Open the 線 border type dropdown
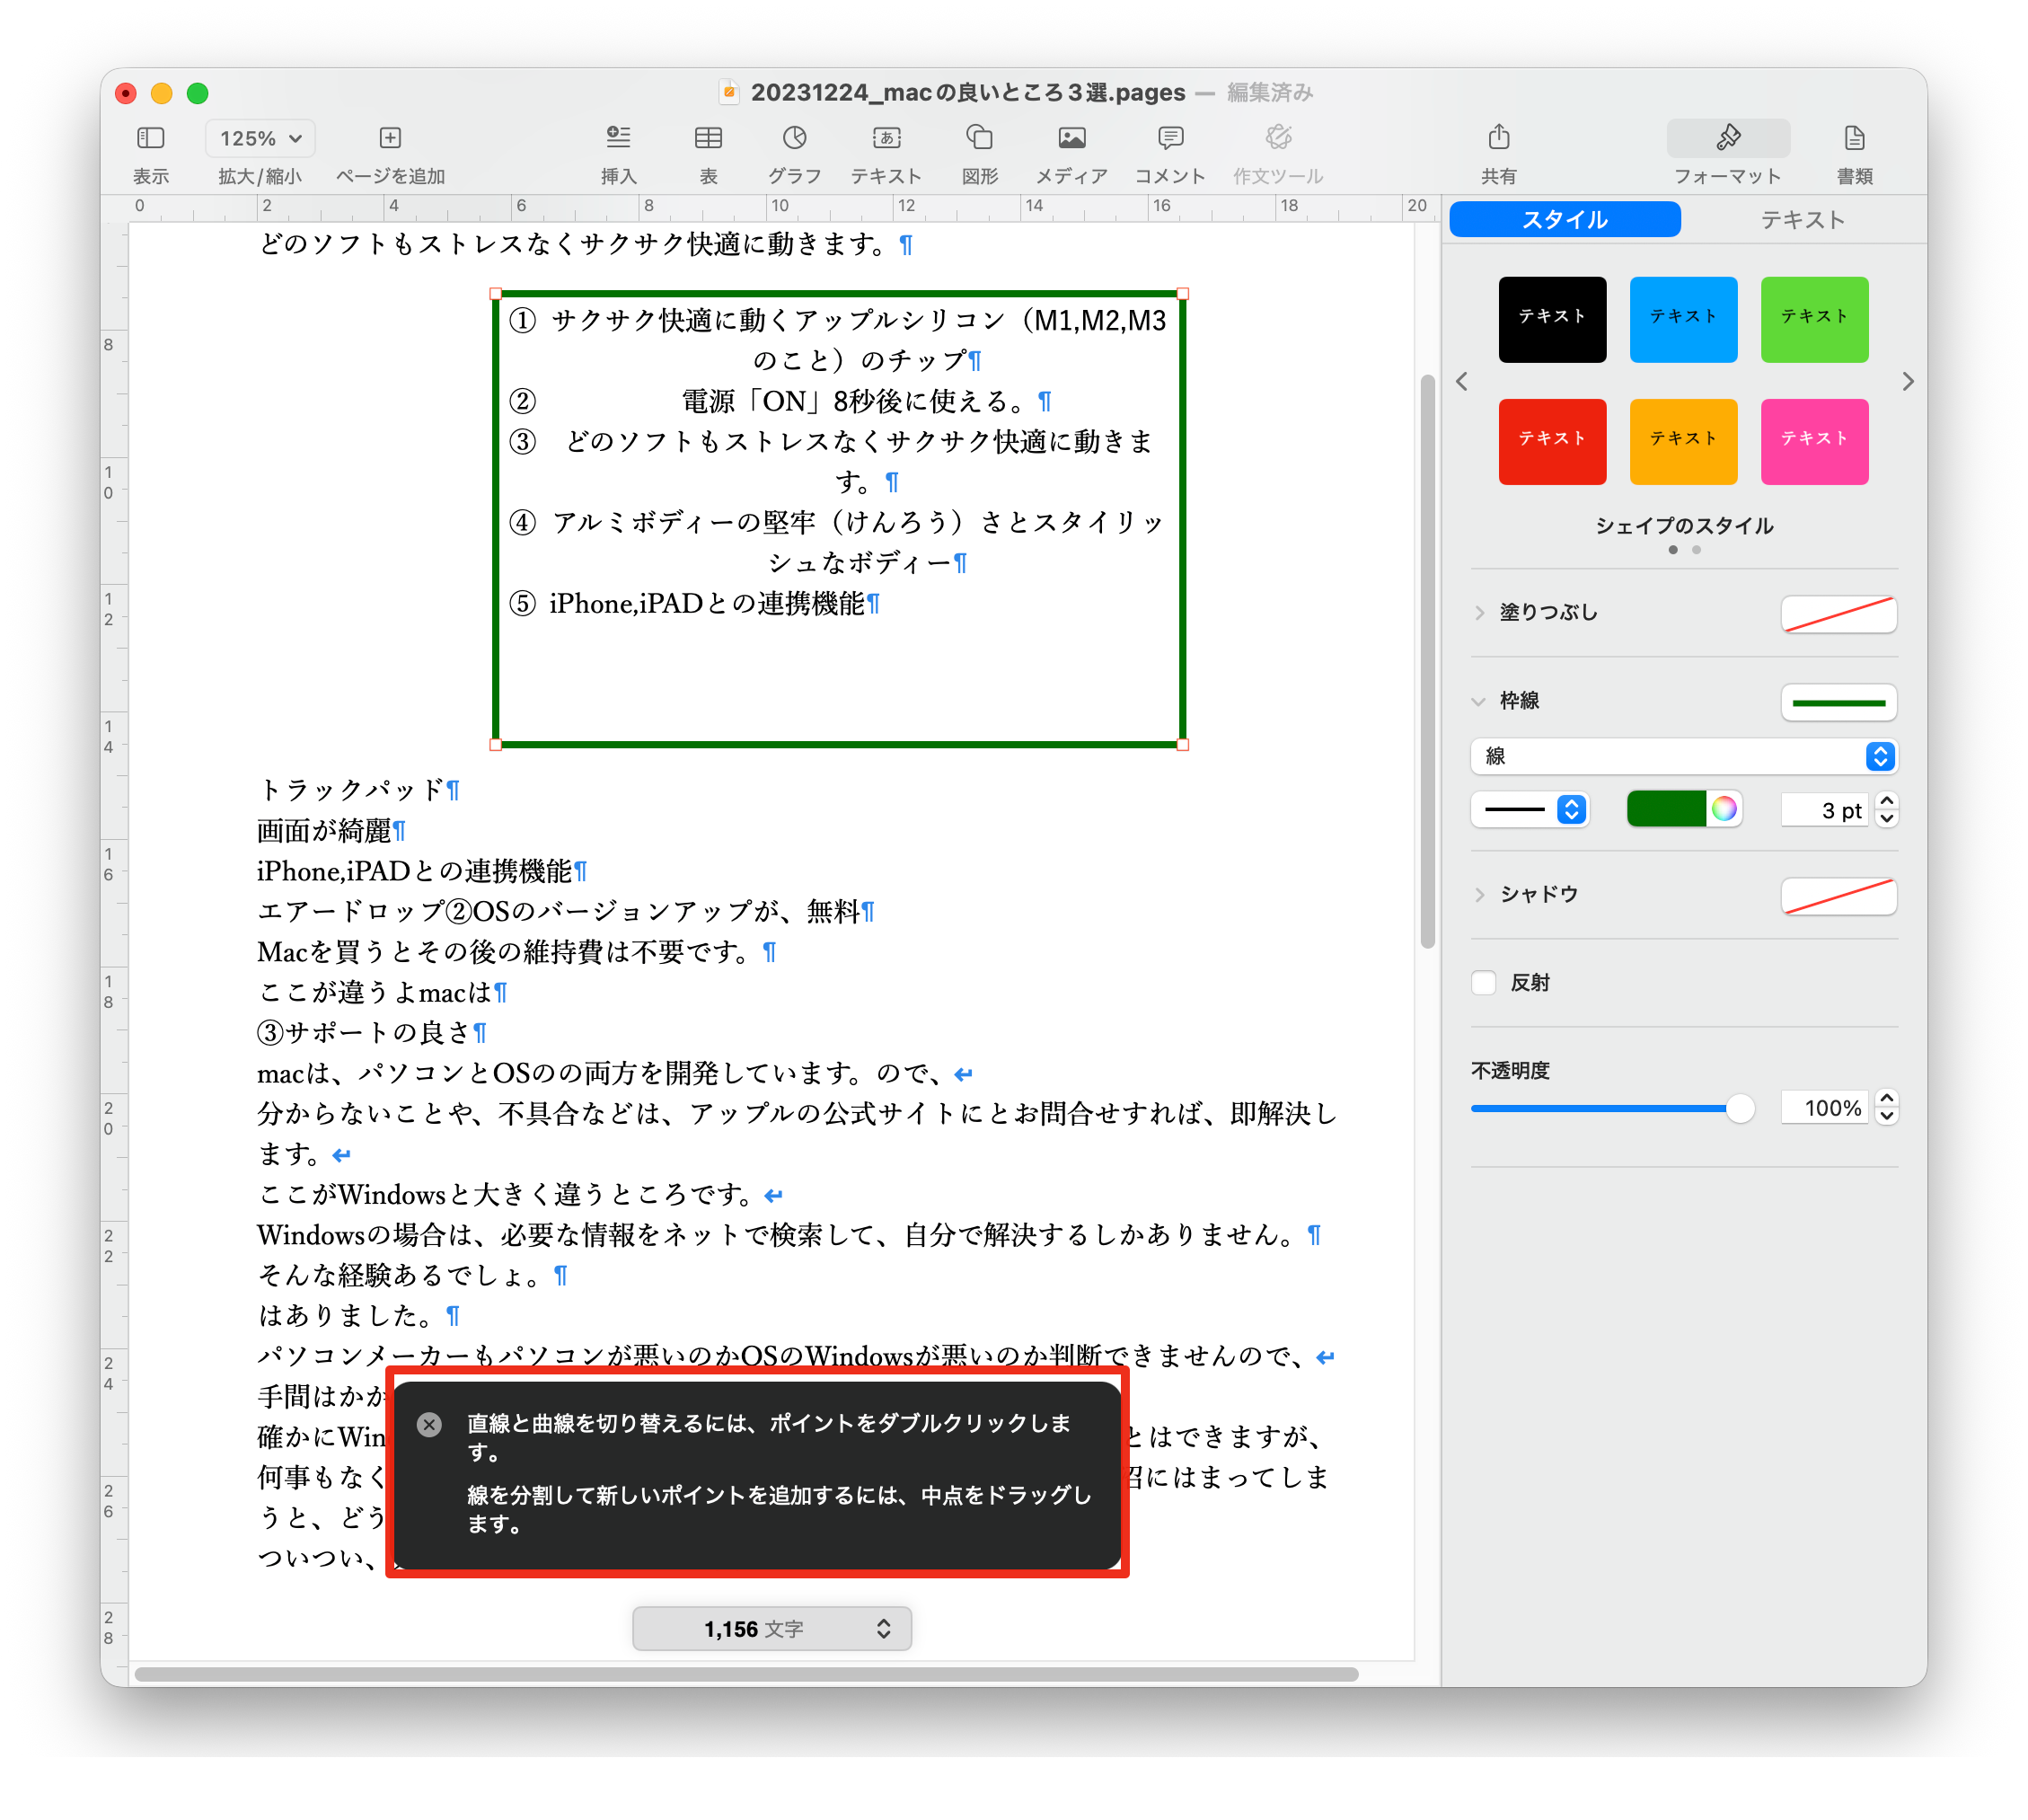The height and width of the screenshot is (1820, 2028). tap(1683, 756)
